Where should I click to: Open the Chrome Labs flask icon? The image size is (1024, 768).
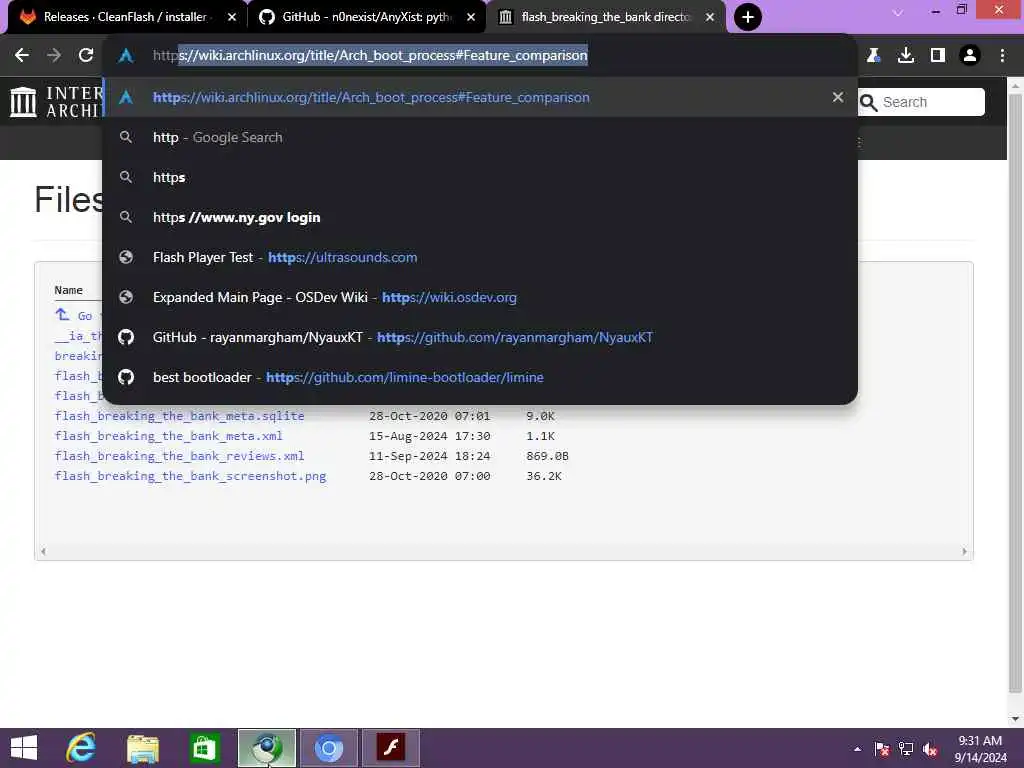coord(874,56)
